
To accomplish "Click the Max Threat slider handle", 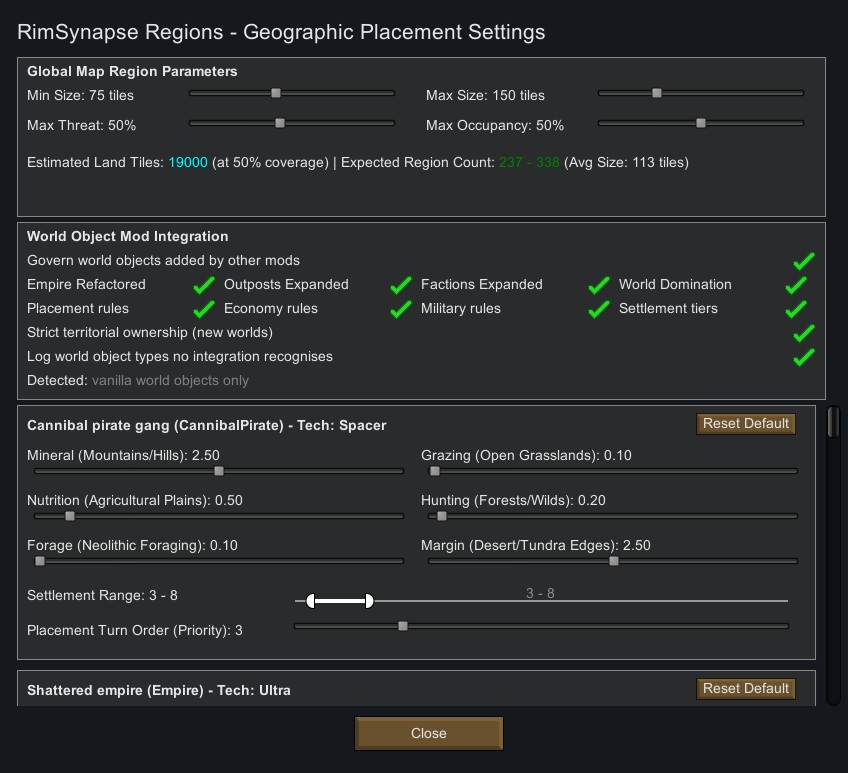I will click(280, 123).
